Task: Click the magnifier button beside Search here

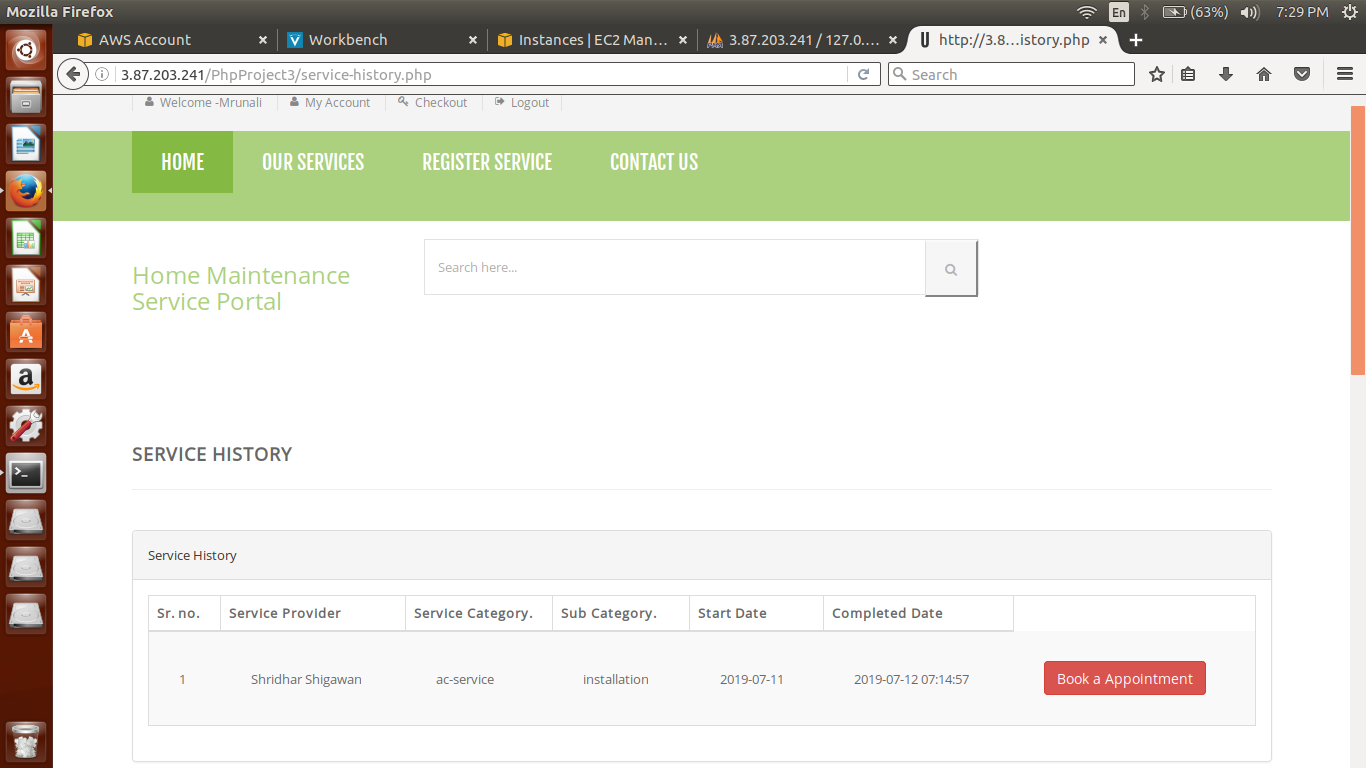Action: (x=950, y=267)
